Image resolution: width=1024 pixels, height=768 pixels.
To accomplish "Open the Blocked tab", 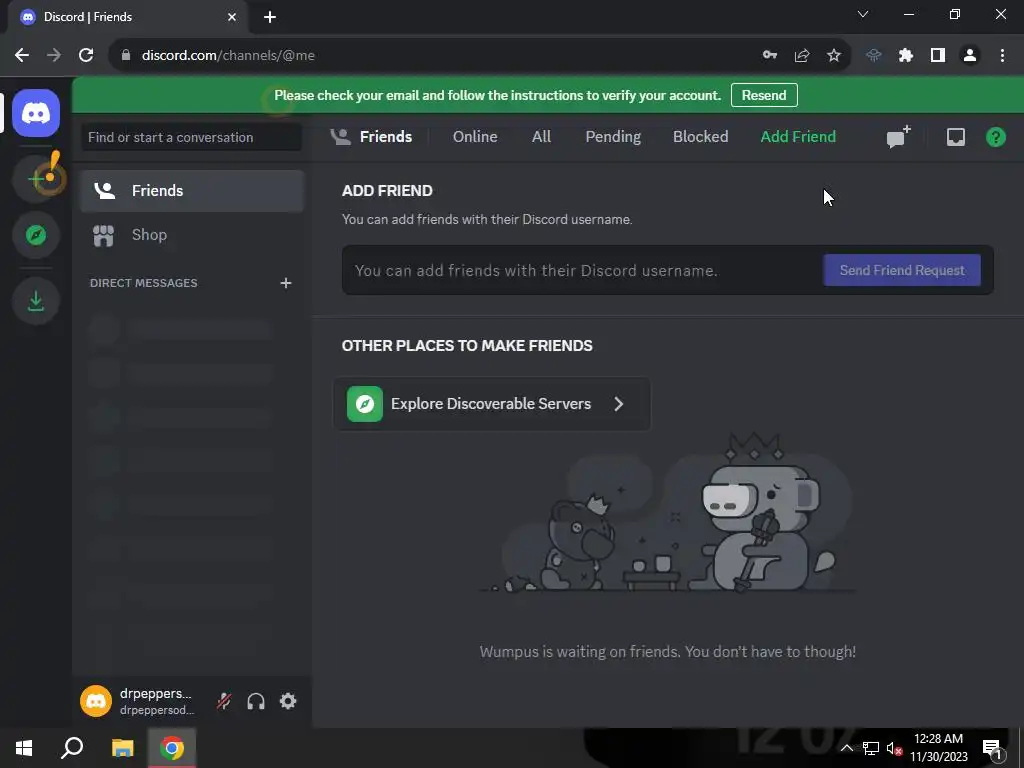I will point(700,136).
